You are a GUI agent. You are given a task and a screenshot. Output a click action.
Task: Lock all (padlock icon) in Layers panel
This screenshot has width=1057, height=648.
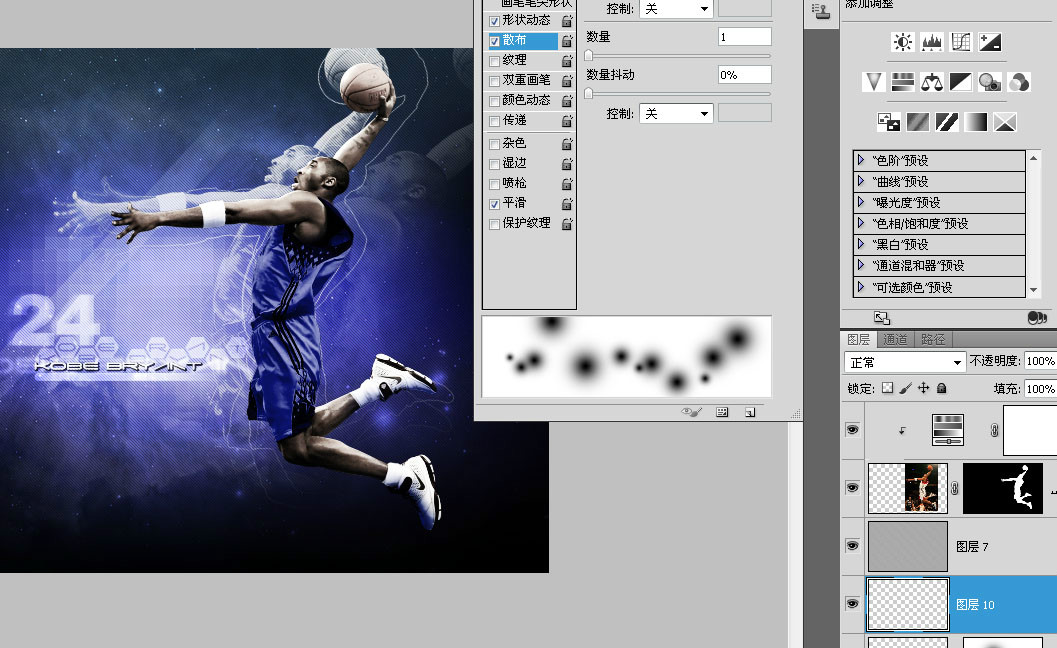pyautogui.click(x=942, y=388)
